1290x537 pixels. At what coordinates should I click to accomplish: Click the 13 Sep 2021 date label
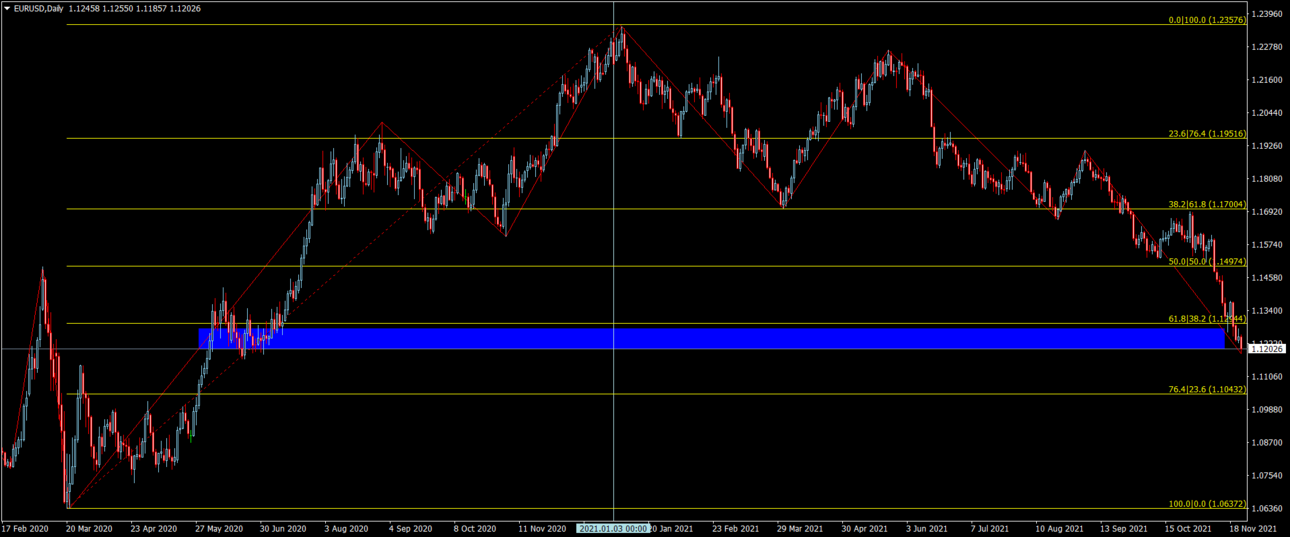(x=1123, y=528)
